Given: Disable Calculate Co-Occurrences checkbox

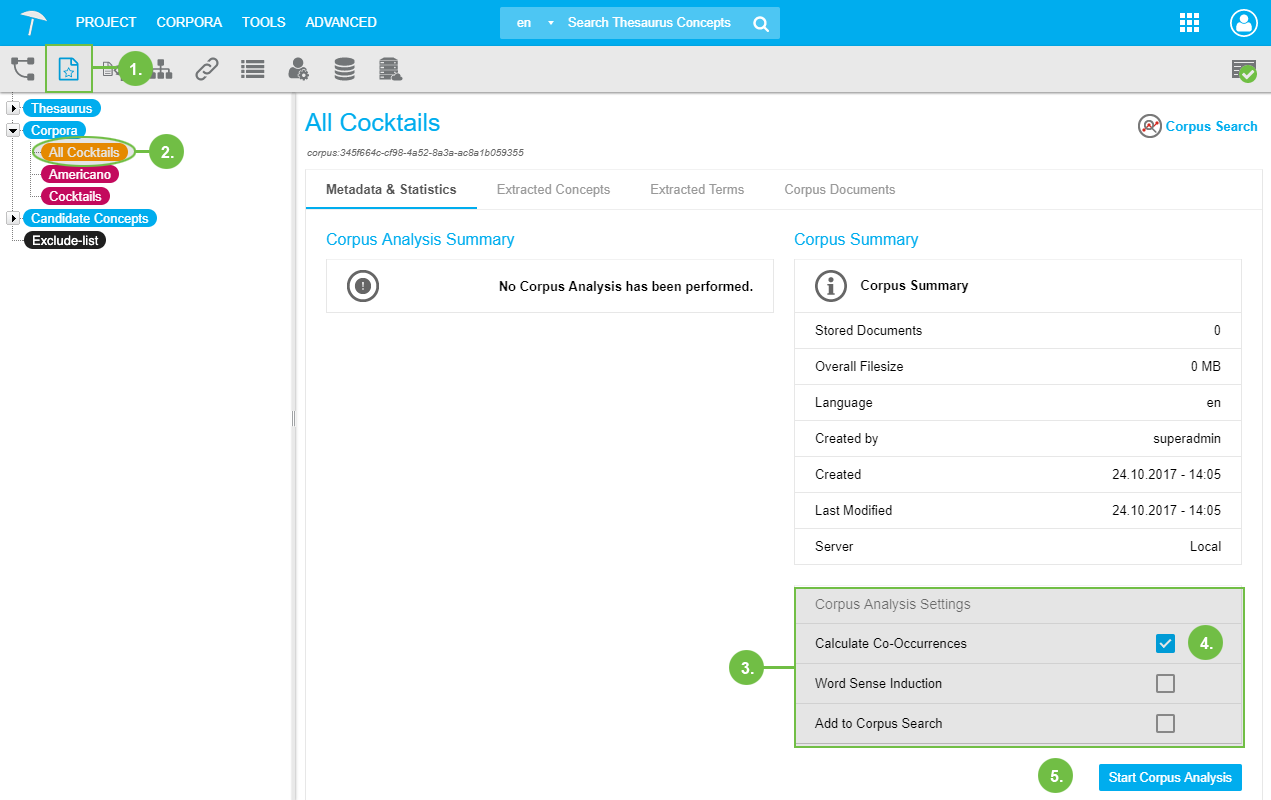Looking at the screenshot, I should tap(1165, 644).
